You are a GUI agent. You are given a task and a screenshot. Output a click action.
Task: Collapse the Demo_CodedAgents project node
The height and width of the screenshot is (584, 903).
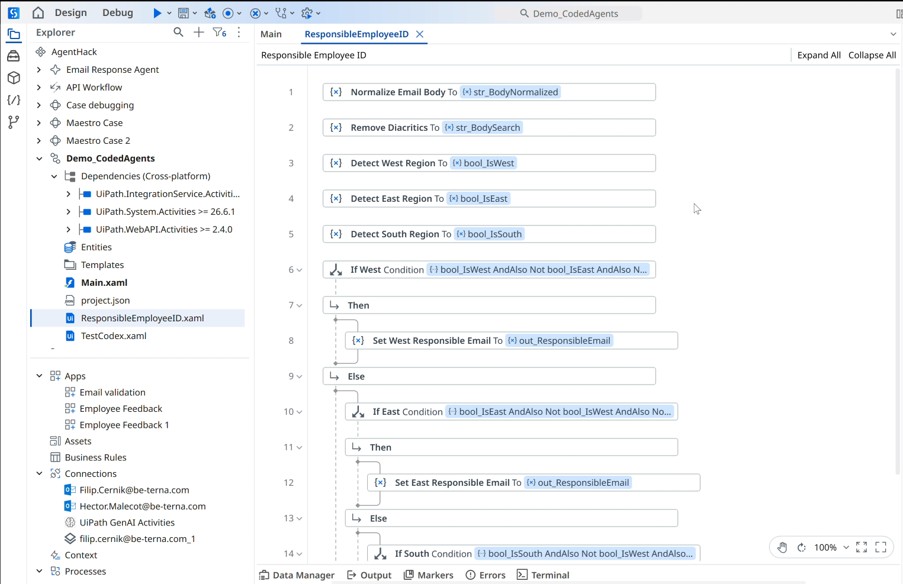click(x=39, y=158)
